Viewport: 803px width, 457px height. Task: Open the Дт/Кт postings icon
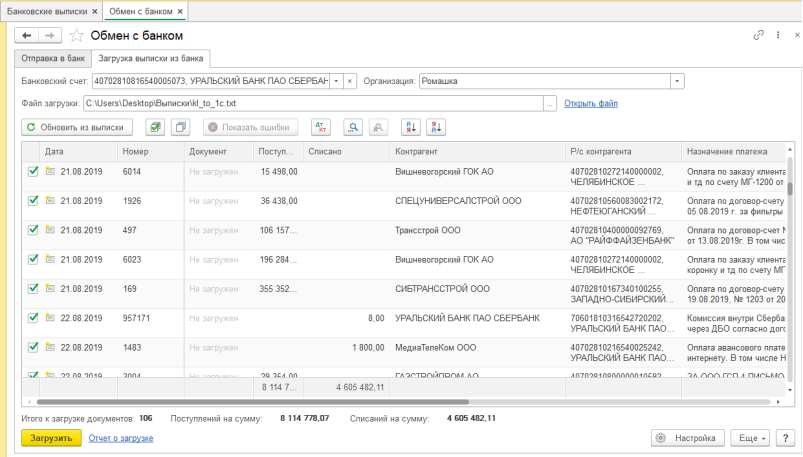click(x=321, y=127)
